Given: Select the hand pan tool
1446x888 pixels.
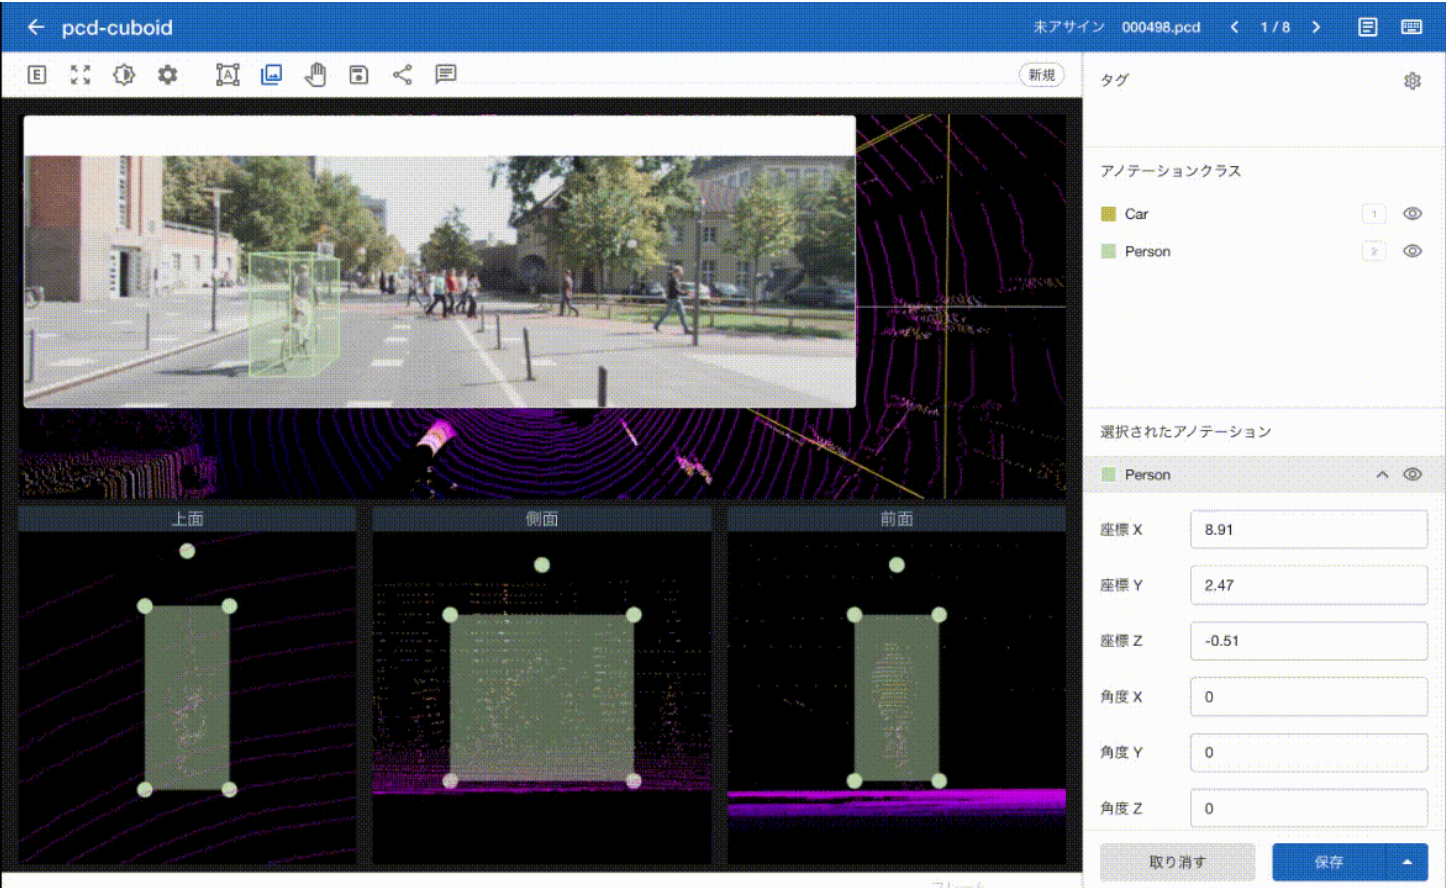Looking at the screenshot, I should click(x=315, y=75).
